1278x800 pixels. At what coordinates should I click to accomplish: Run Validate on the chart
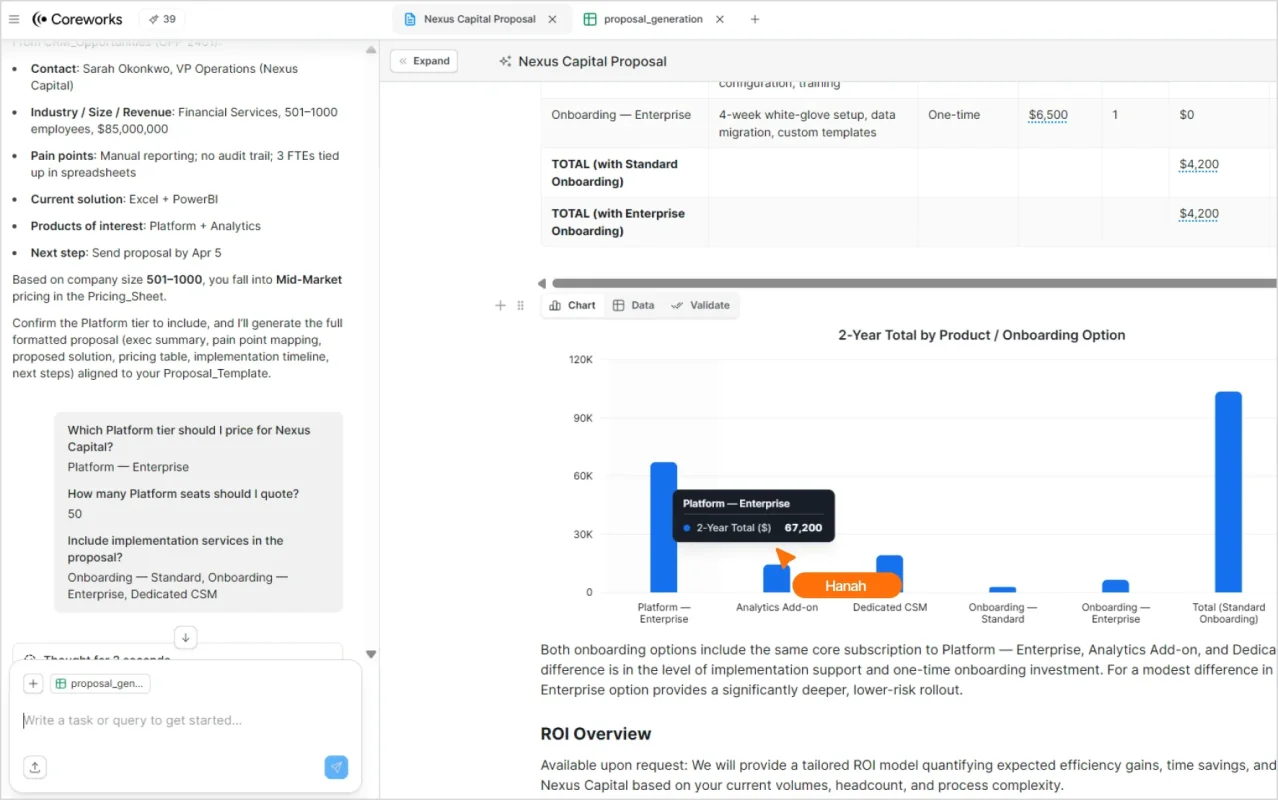click(x=700, y=305)
